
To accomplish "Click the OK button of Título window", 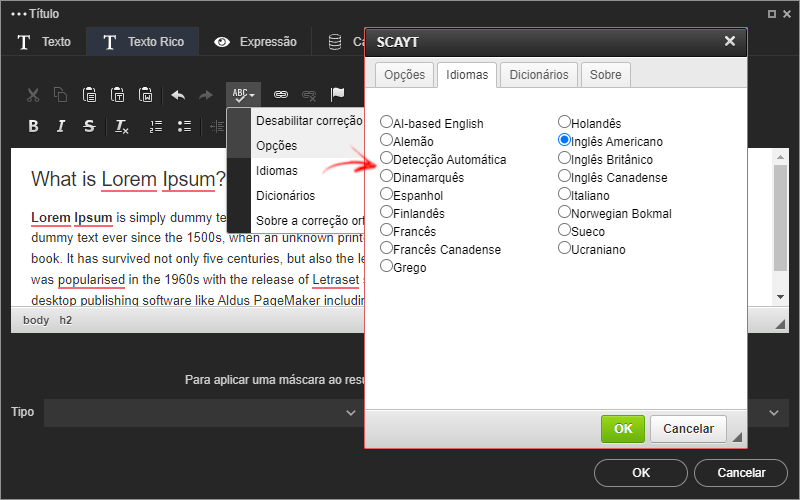I will click(641, 473).
